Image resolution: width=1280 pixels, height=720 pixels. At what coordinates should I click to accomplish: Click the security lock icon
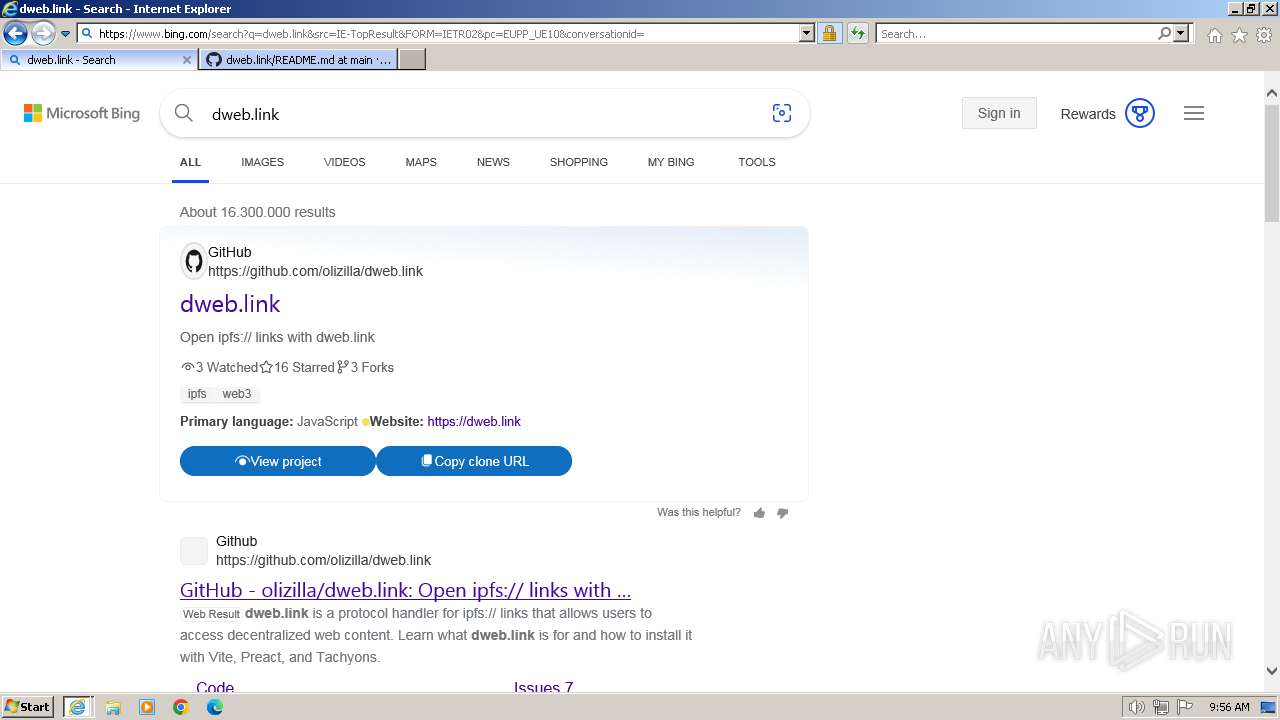[829, 34]
